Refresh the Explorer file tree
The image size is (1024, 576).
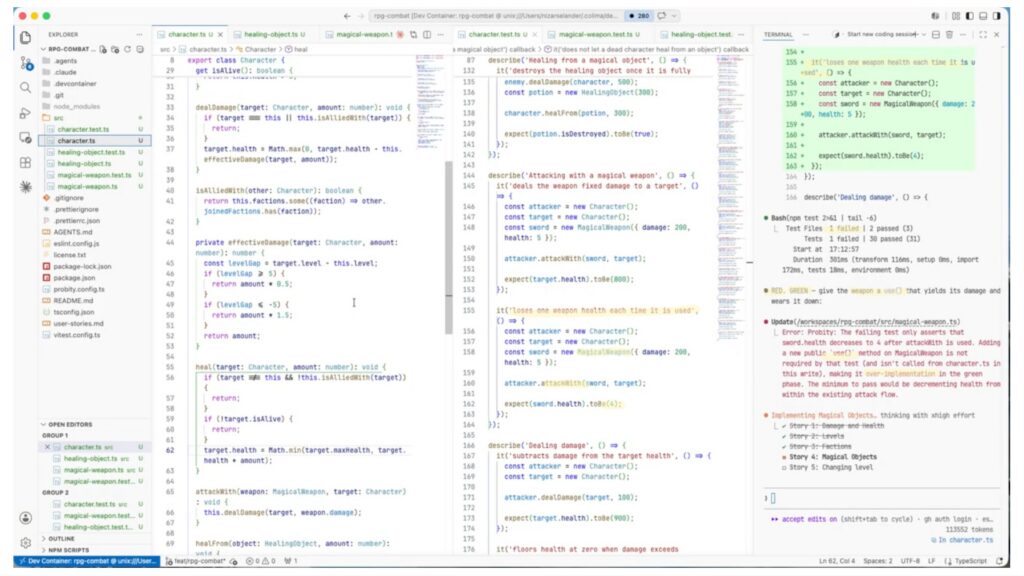pyautogui.click(x=127, y=49)
